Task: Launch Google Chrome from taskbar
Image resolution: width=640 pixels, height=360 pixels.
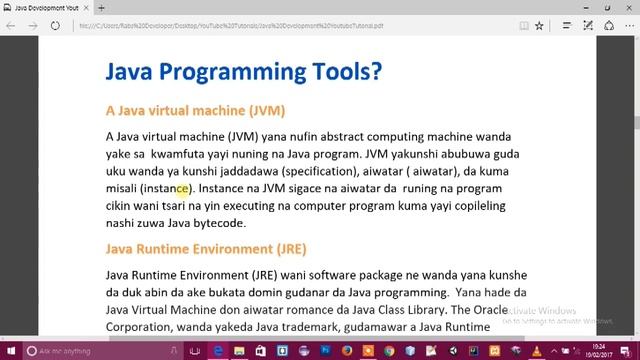Action: pos(389,351)
